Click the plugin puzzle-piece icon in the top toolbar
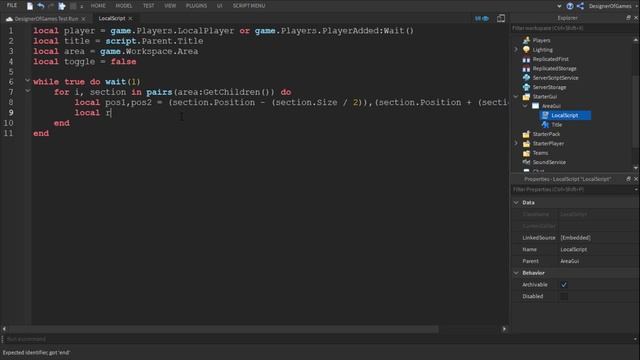 pos(62,6)
